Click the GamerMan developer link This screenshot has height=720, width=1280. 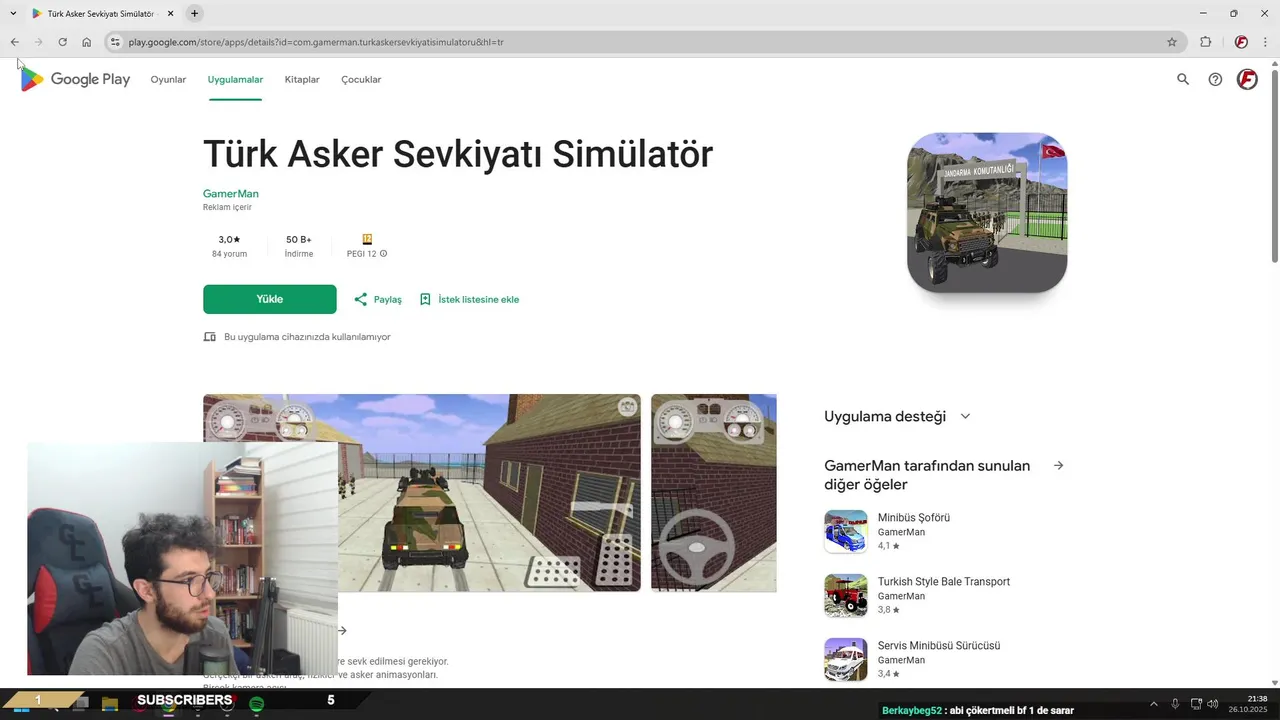coord(231,193)
